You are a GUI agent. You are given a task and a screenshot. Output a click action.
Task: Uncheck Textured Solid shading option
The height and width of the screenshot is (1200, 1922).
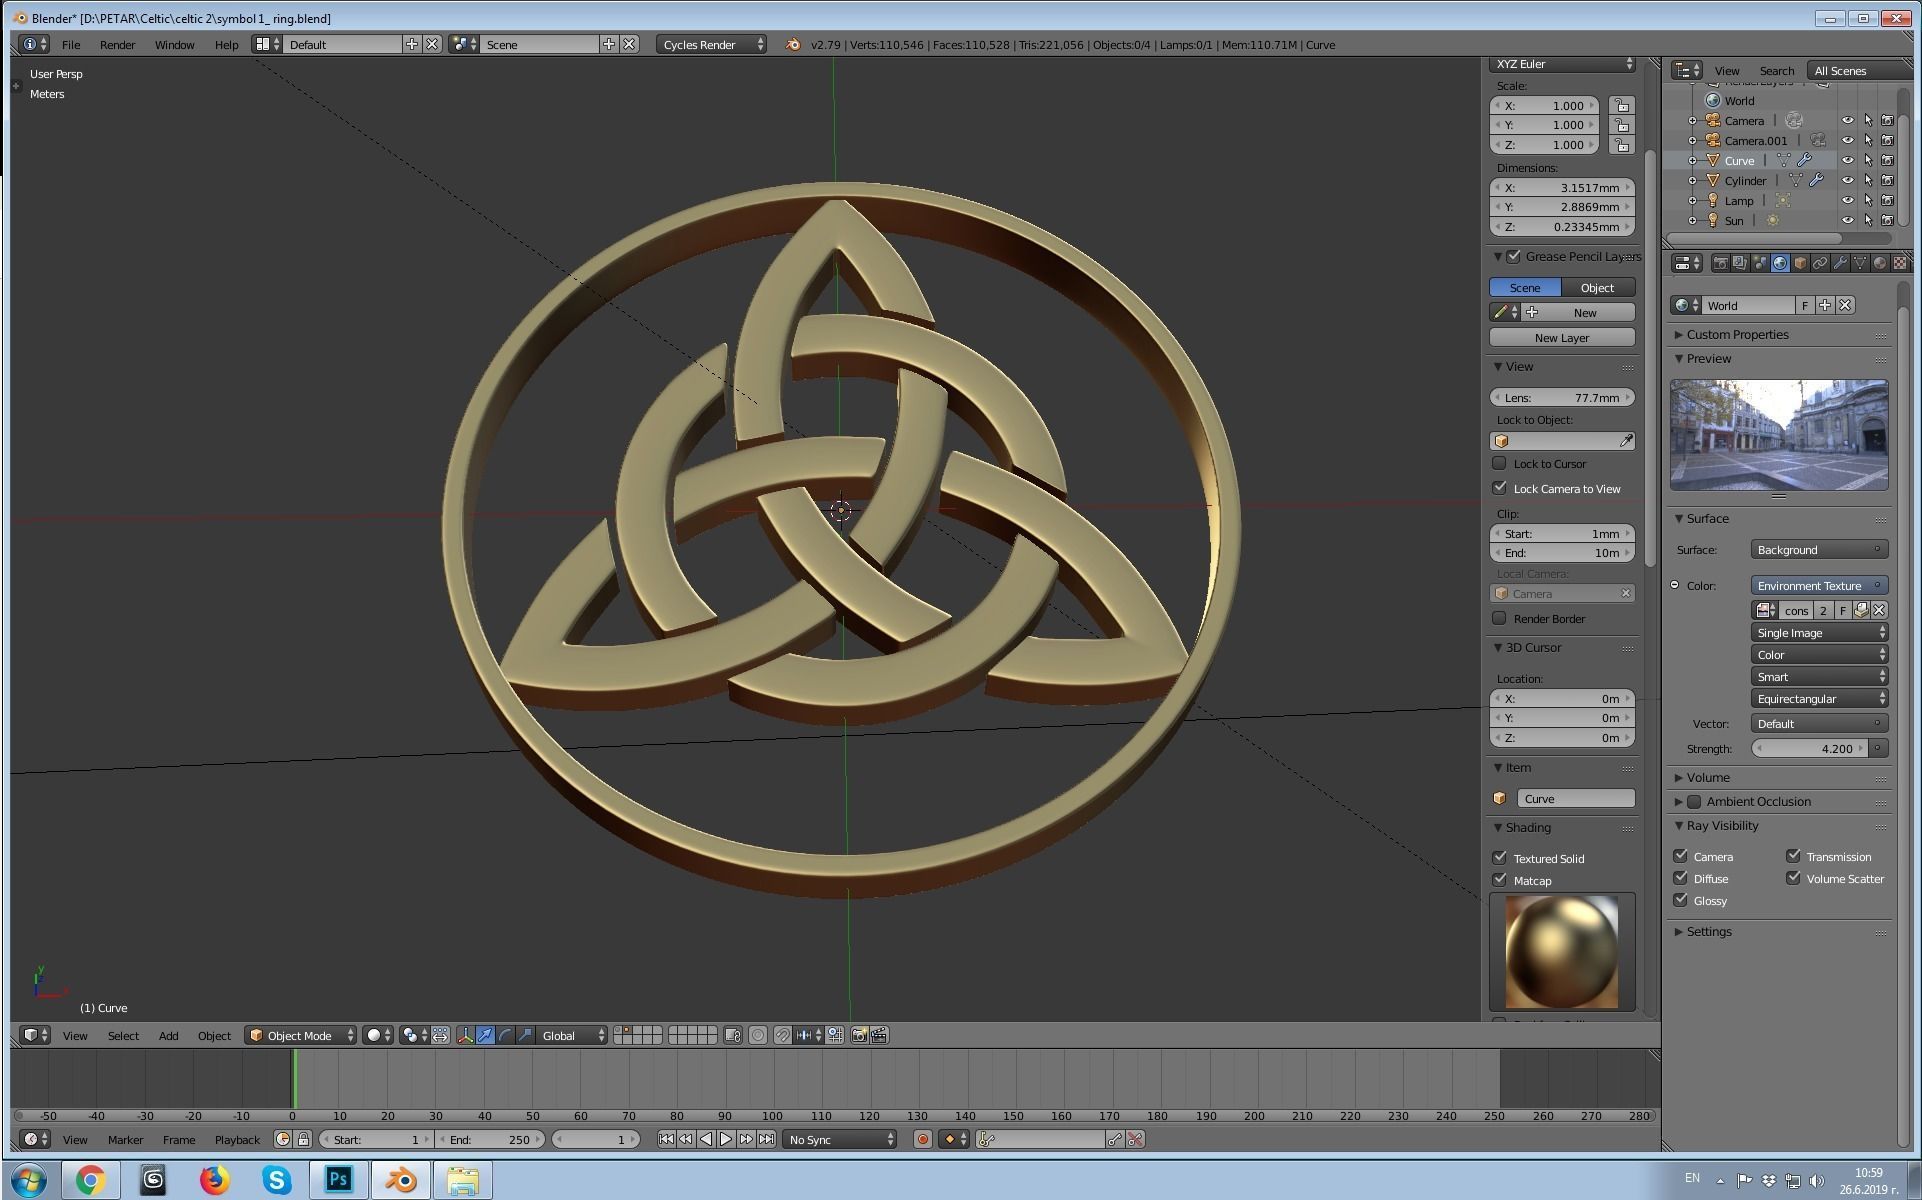point(1499,858)
